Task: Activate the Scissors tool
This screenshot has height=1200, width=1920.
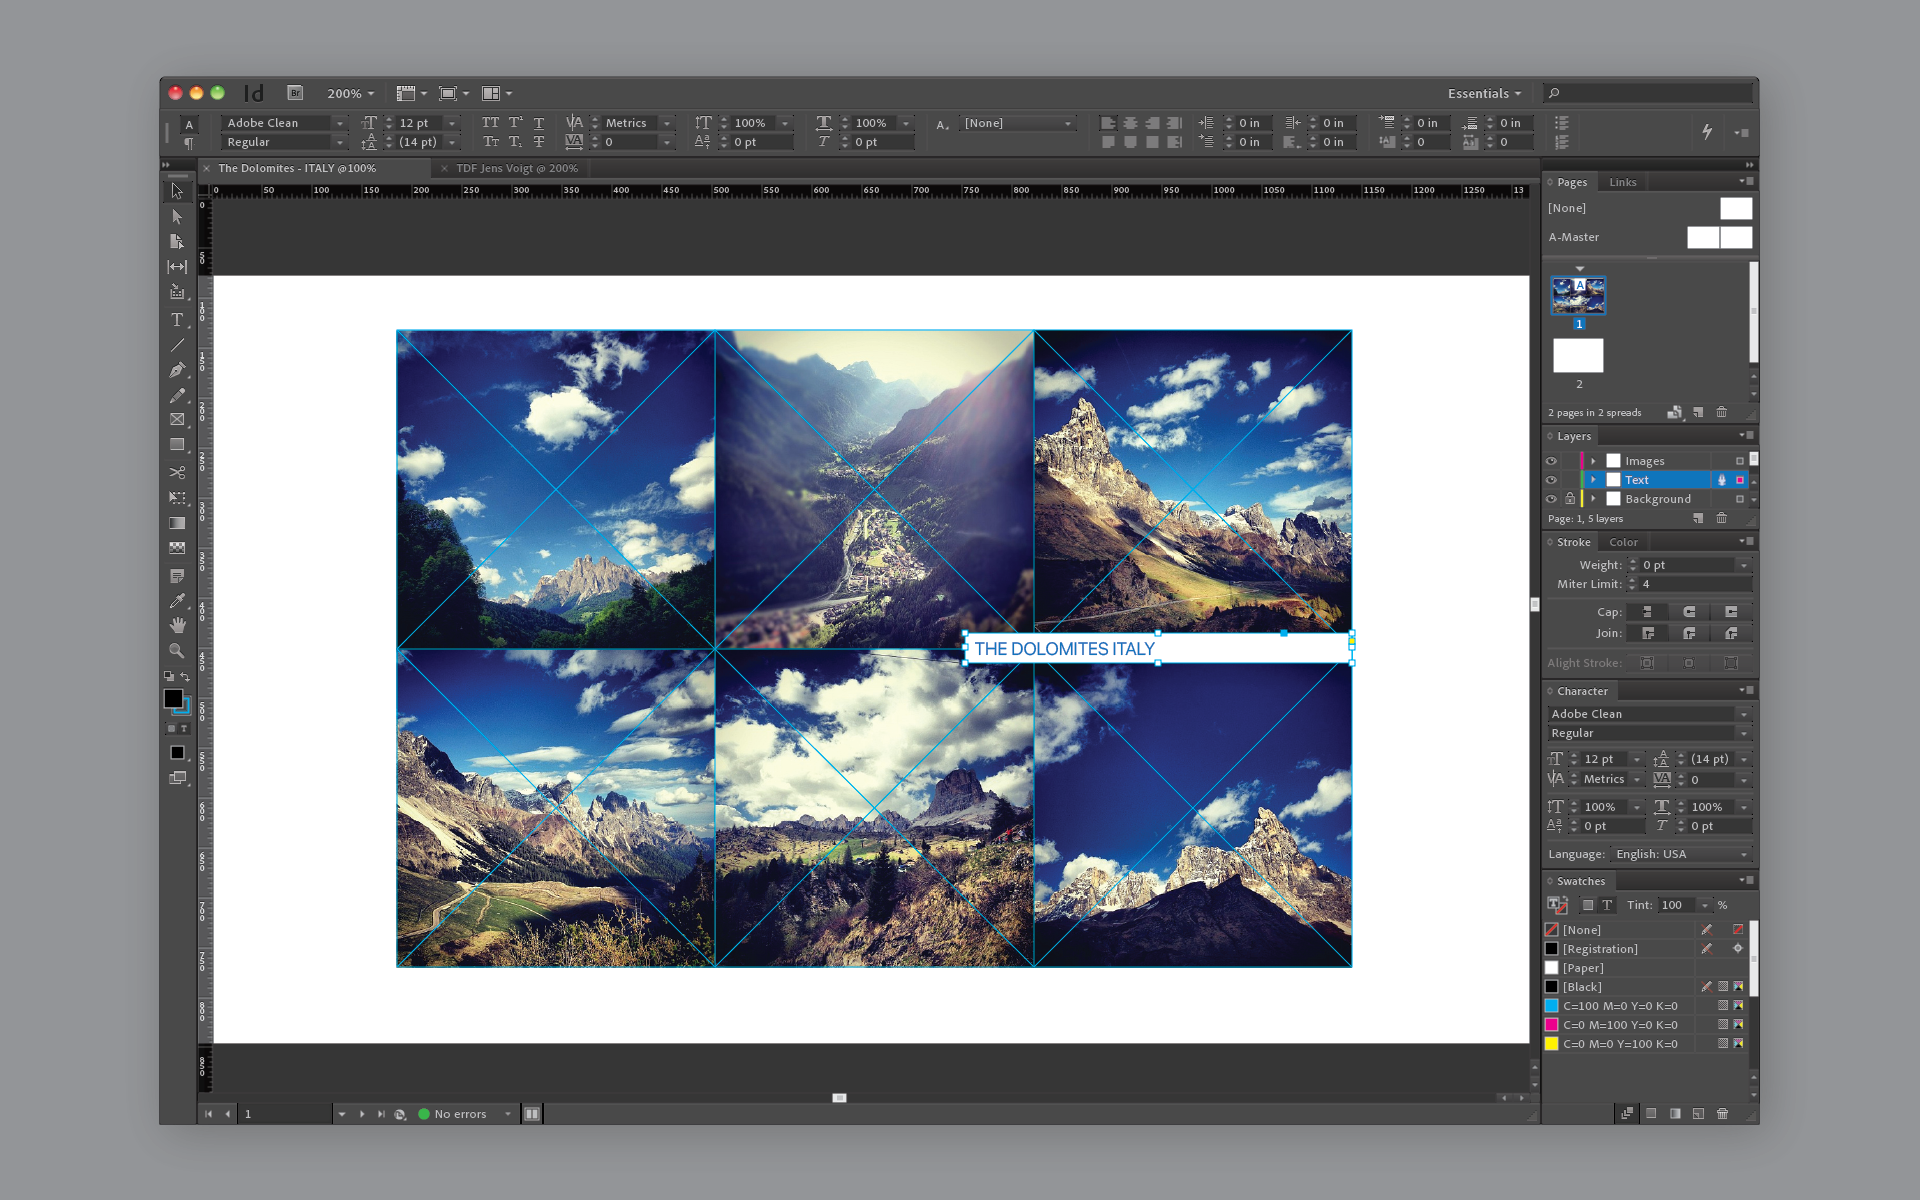Action: (x=177, y=472)
